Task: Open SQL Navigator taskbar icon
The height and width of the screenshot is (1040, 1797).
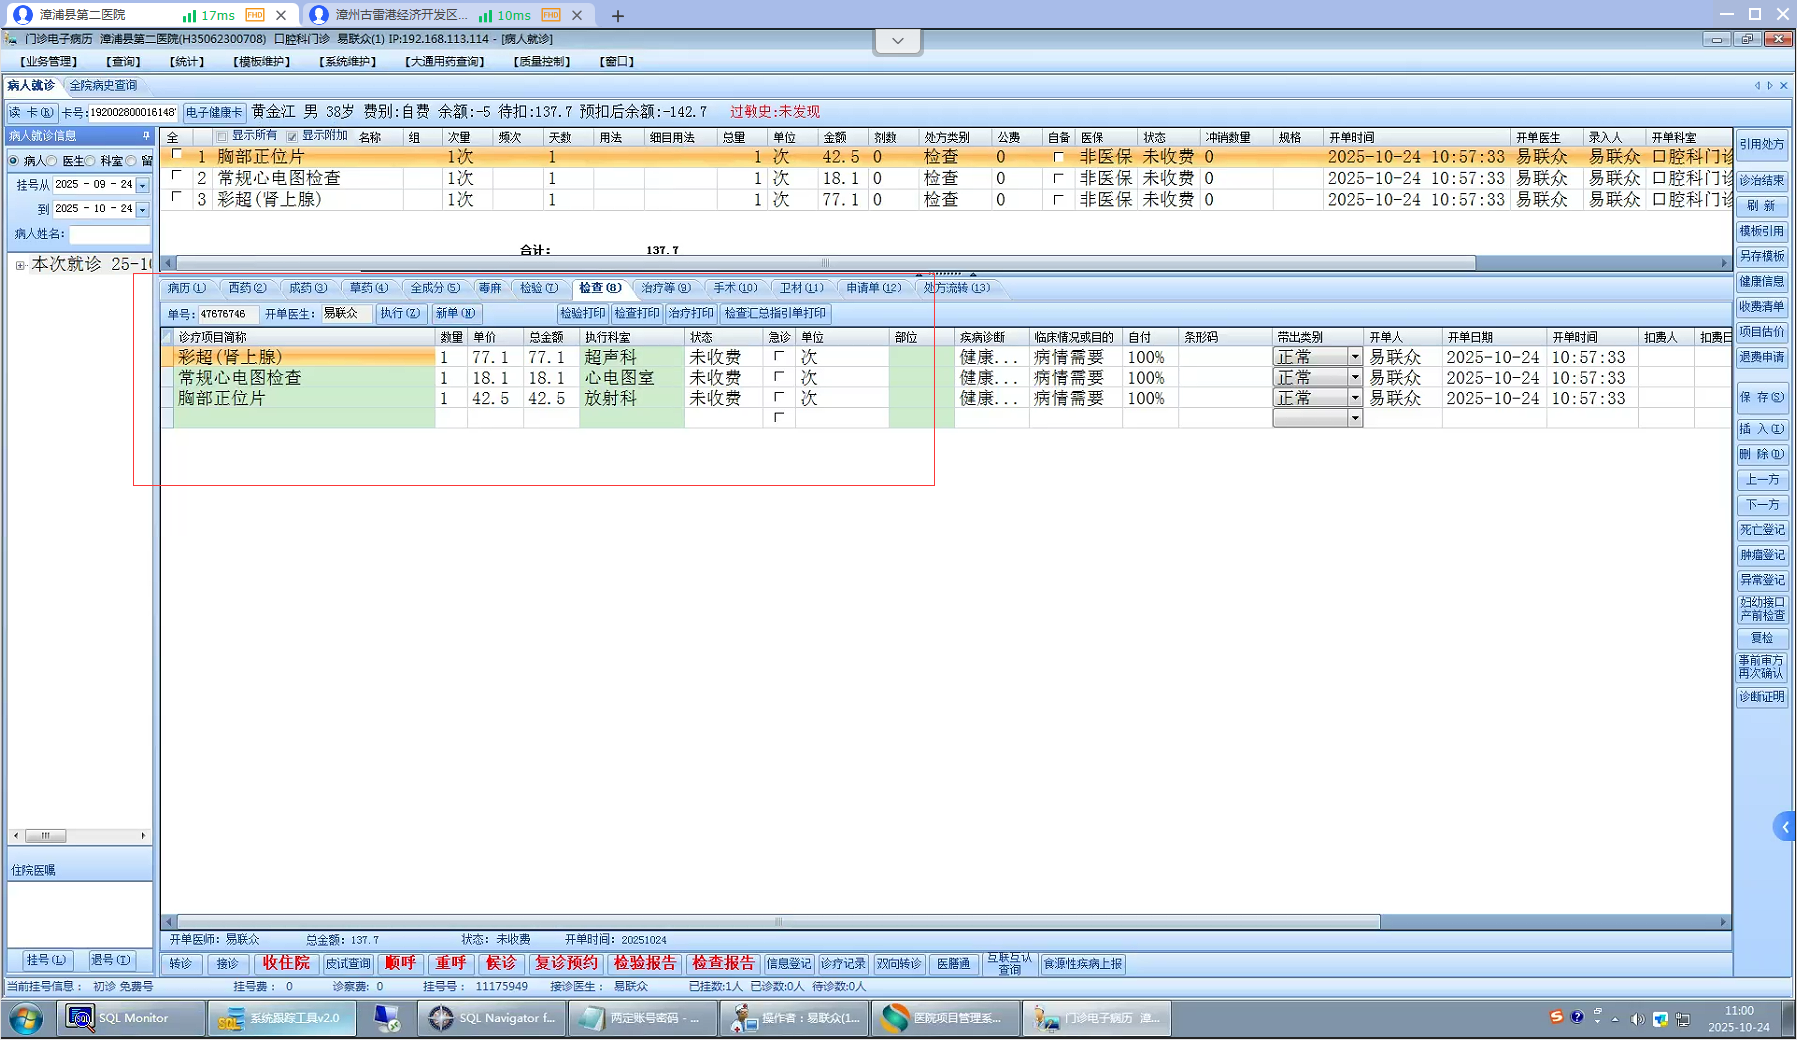Action: (x=492, y=1018)
